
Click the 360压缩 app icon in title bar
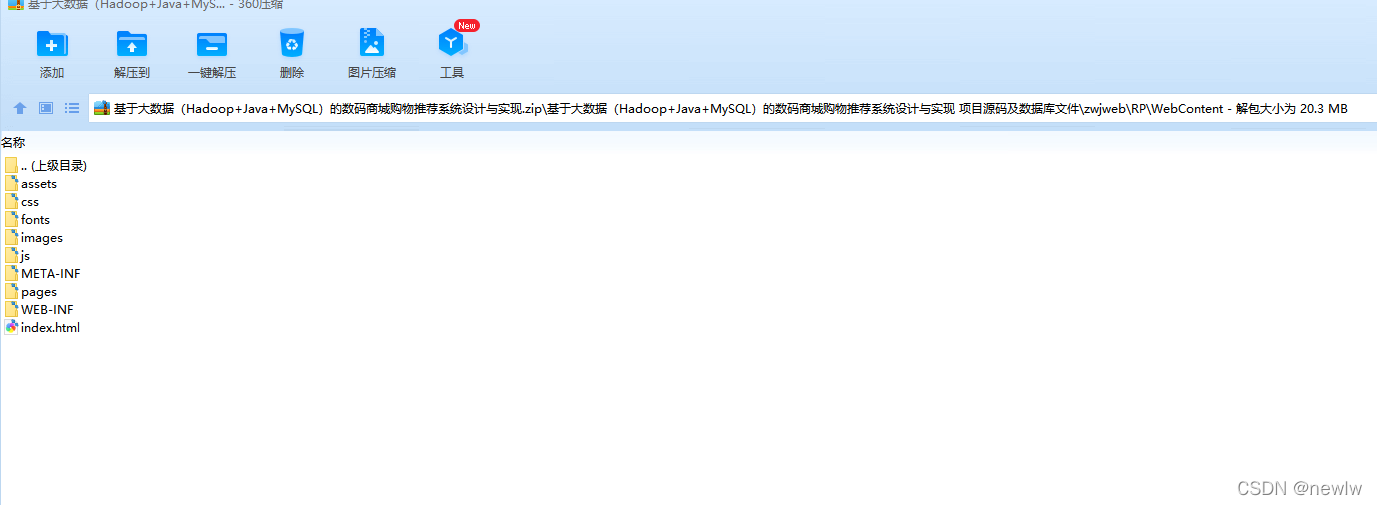point(15,4)
